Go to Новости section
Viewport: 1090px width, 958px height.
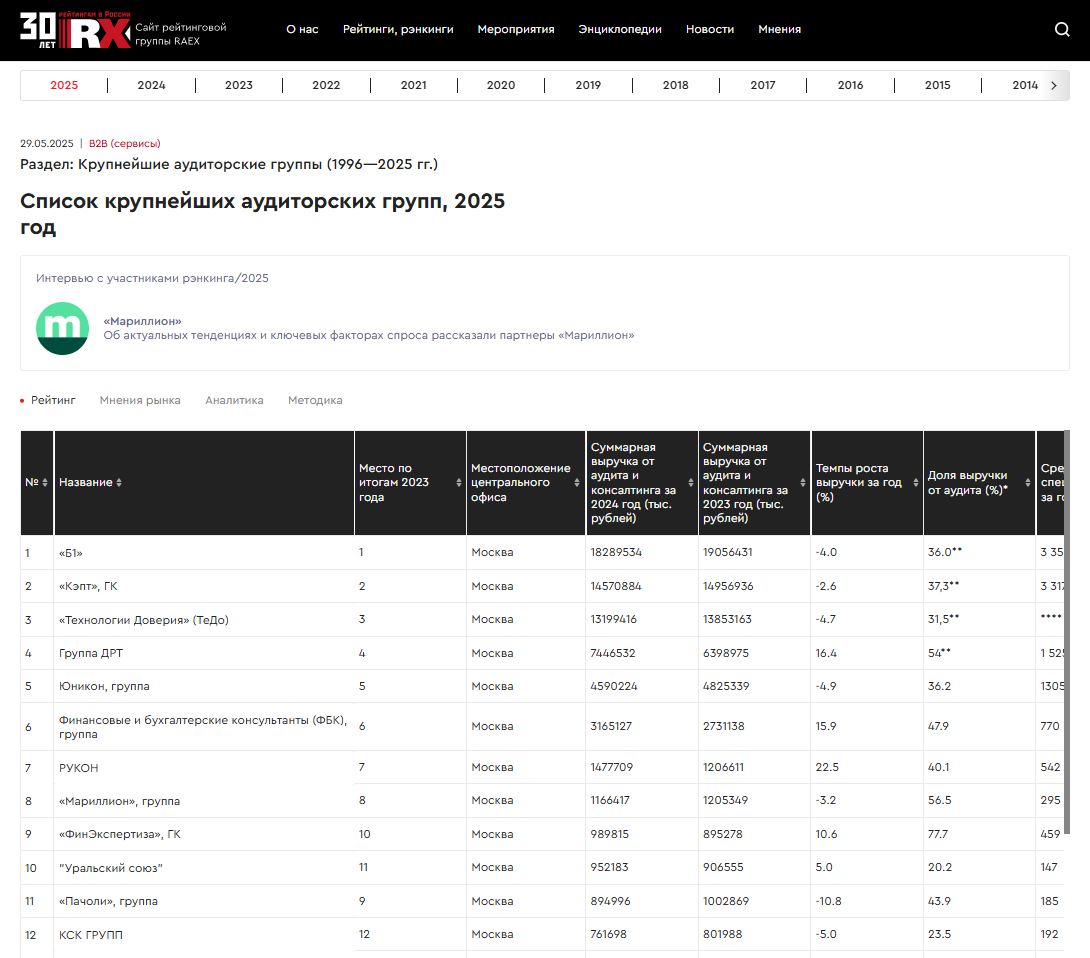coord(710,29)
